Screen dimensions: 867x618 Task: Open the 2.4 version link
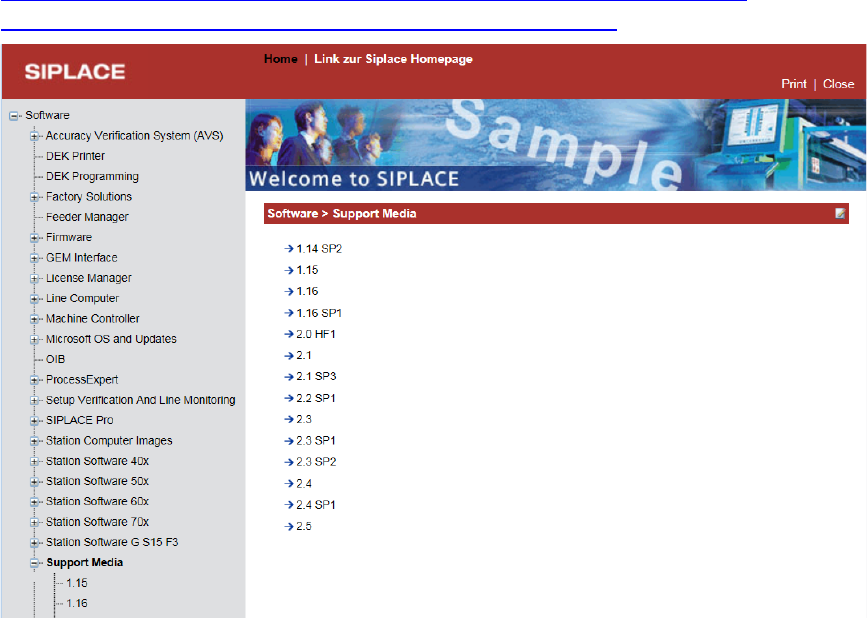pos(304,484)
